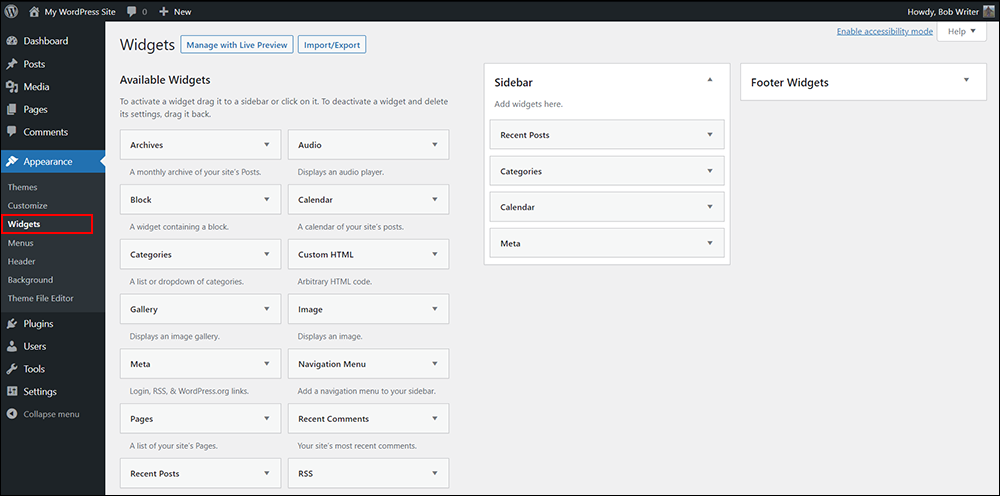Viewport: 1000px width, 496px height.
Task: Click the Plugins plug icon
Action: pyautogui.click(x=11, y=323)
